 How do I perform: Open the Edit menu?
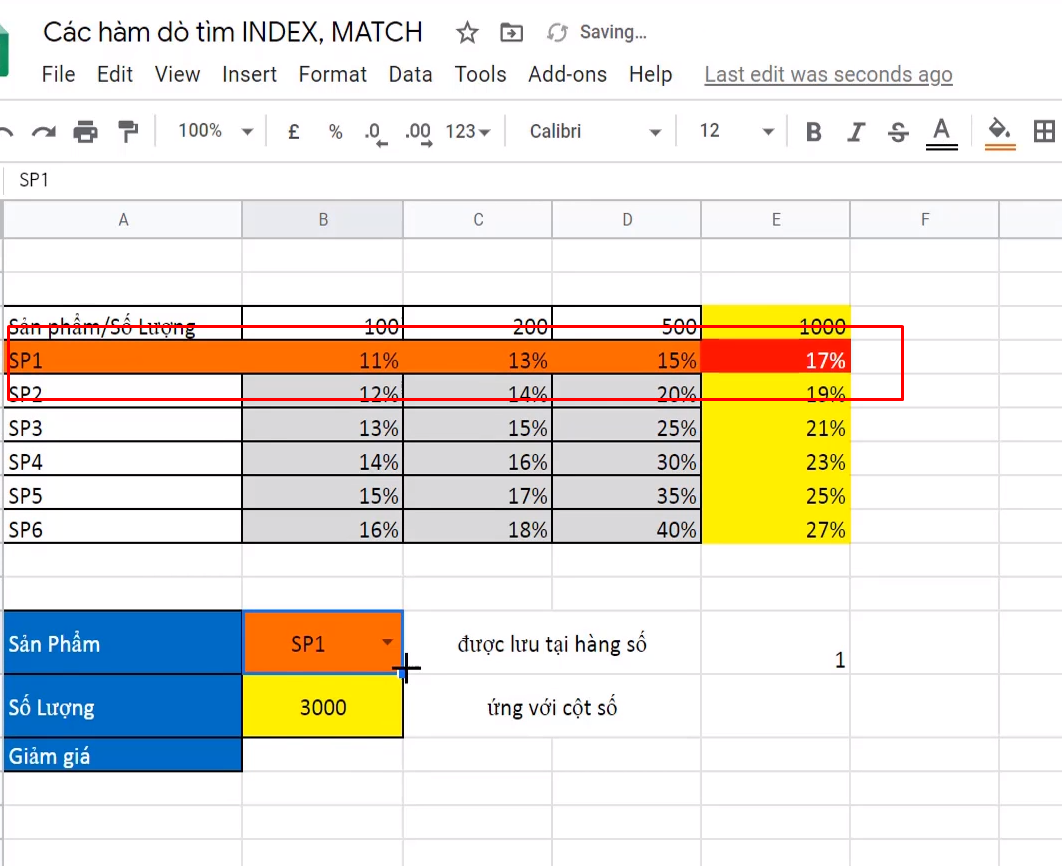click(114, 74)
